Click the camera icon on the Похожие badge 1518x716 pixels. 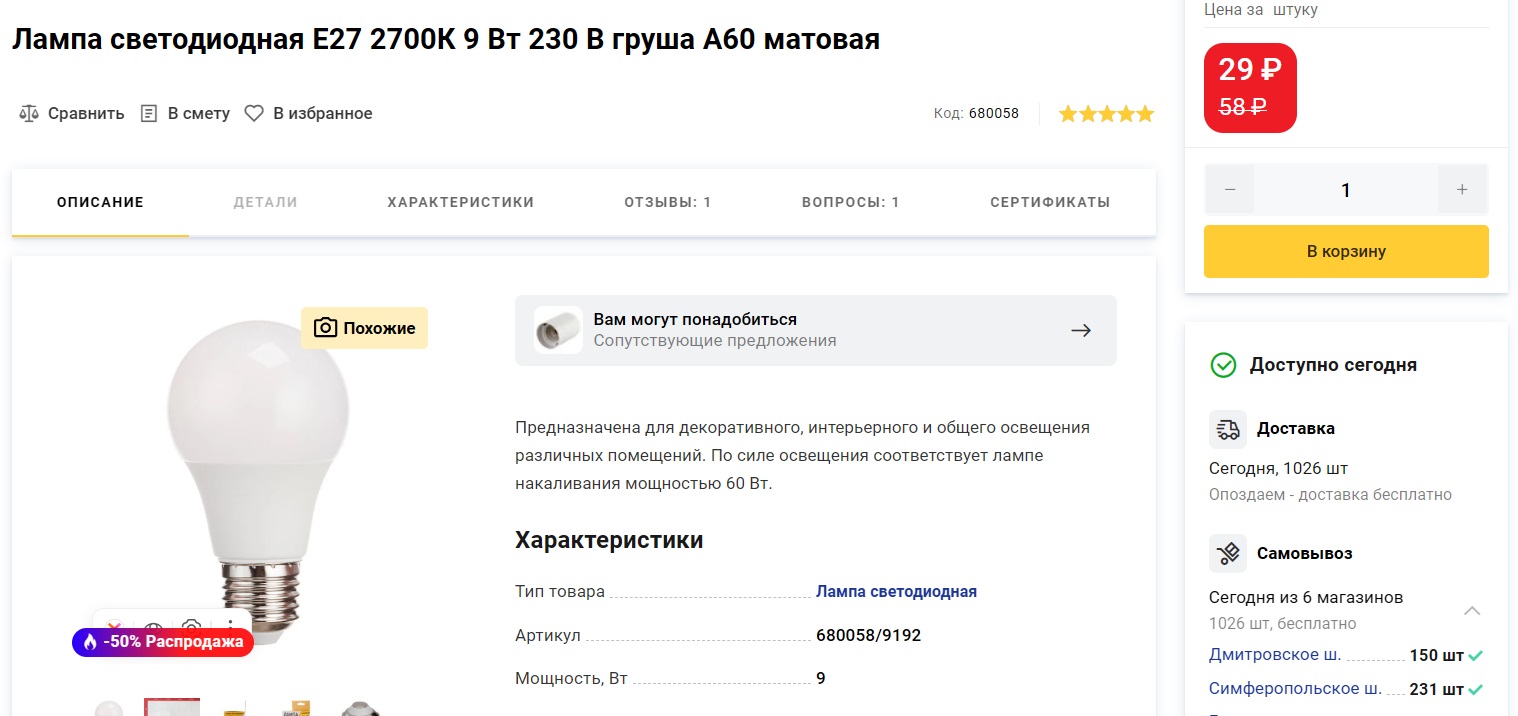tap(325, 328)
